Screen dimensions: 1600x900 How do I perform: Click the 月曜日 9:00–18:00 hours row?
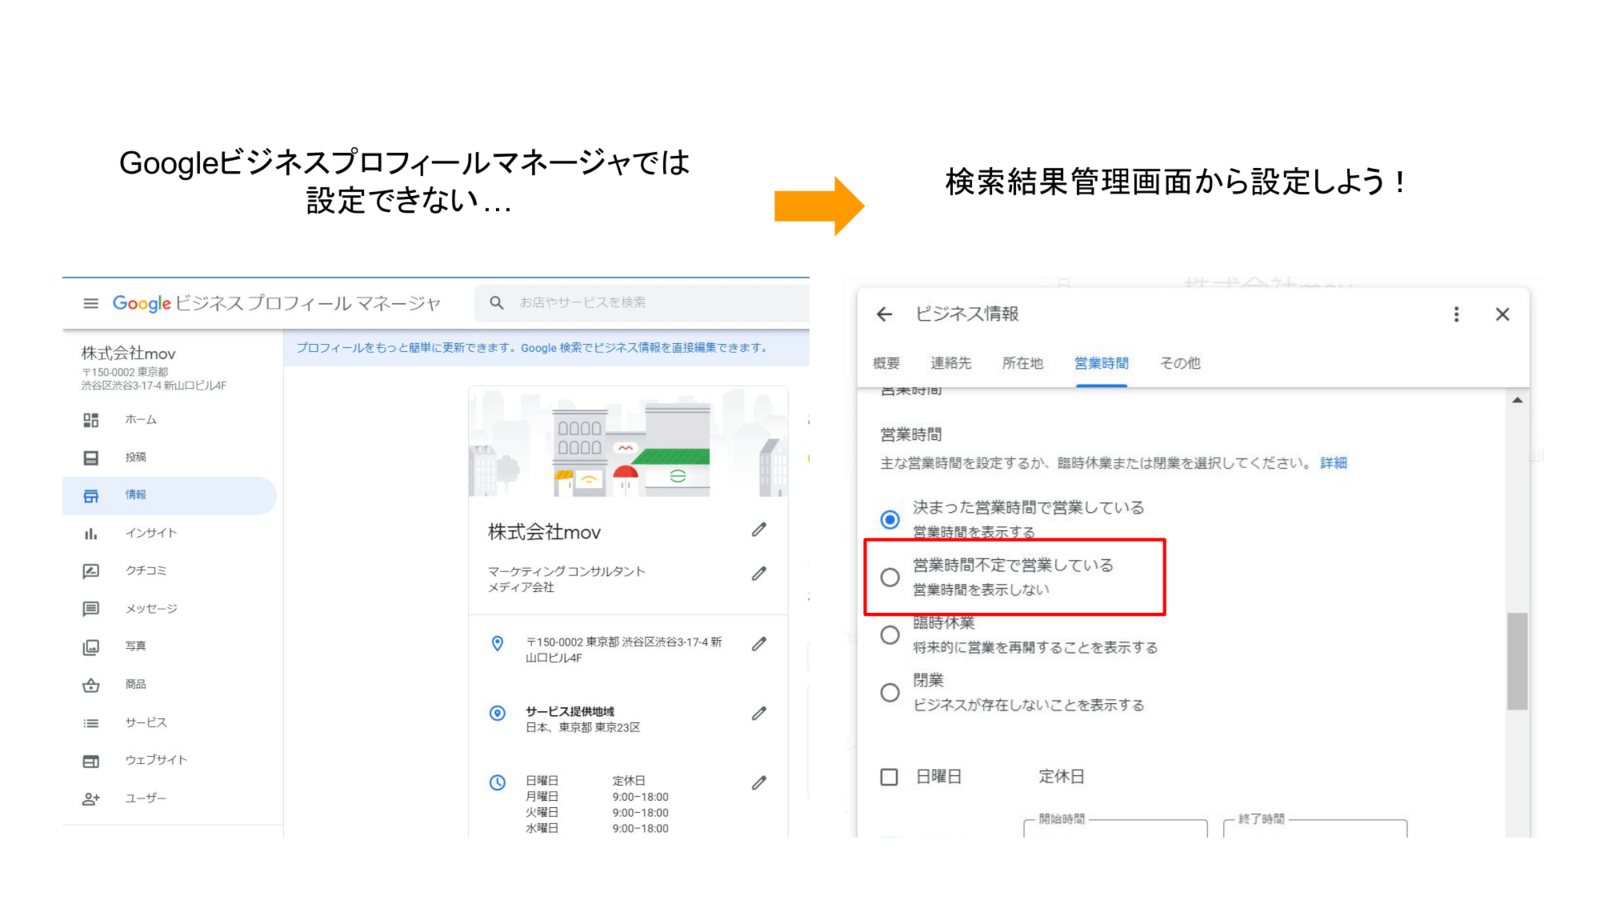(x=597, y=797)
